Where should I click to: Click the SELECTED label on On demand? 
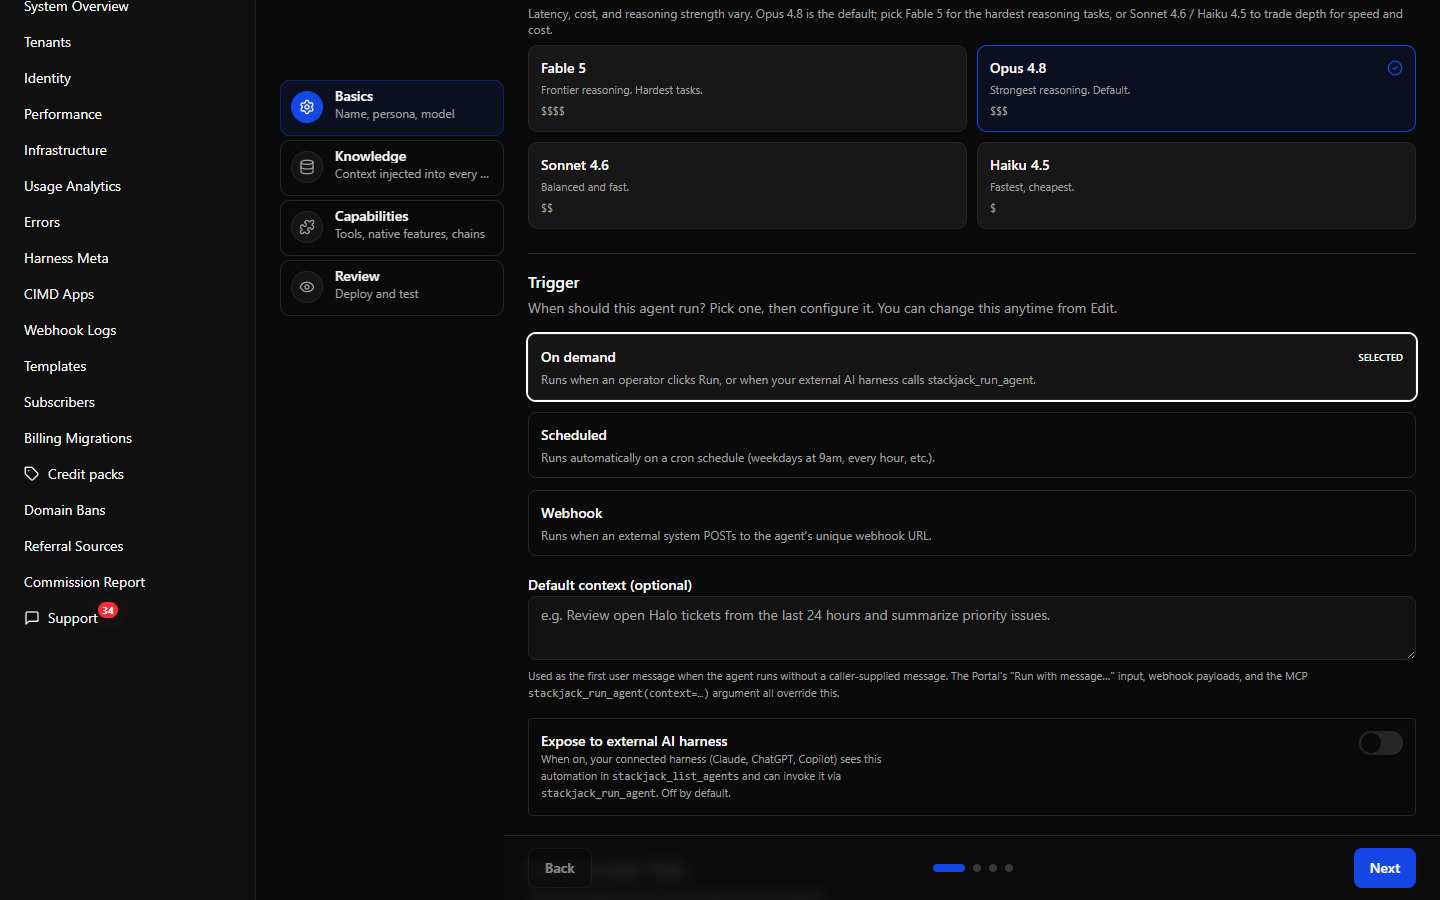[x=1380, y=358]
